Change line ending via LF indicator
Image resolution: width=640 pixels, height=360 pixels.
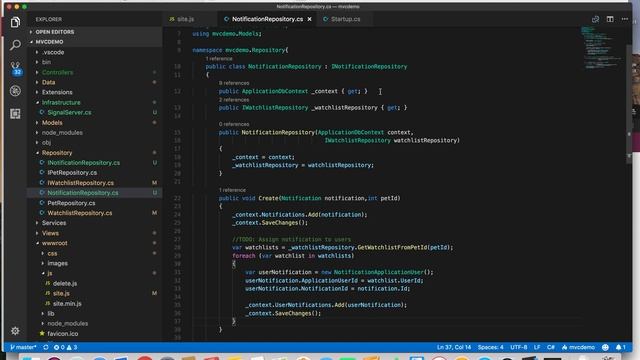[537, 347]
